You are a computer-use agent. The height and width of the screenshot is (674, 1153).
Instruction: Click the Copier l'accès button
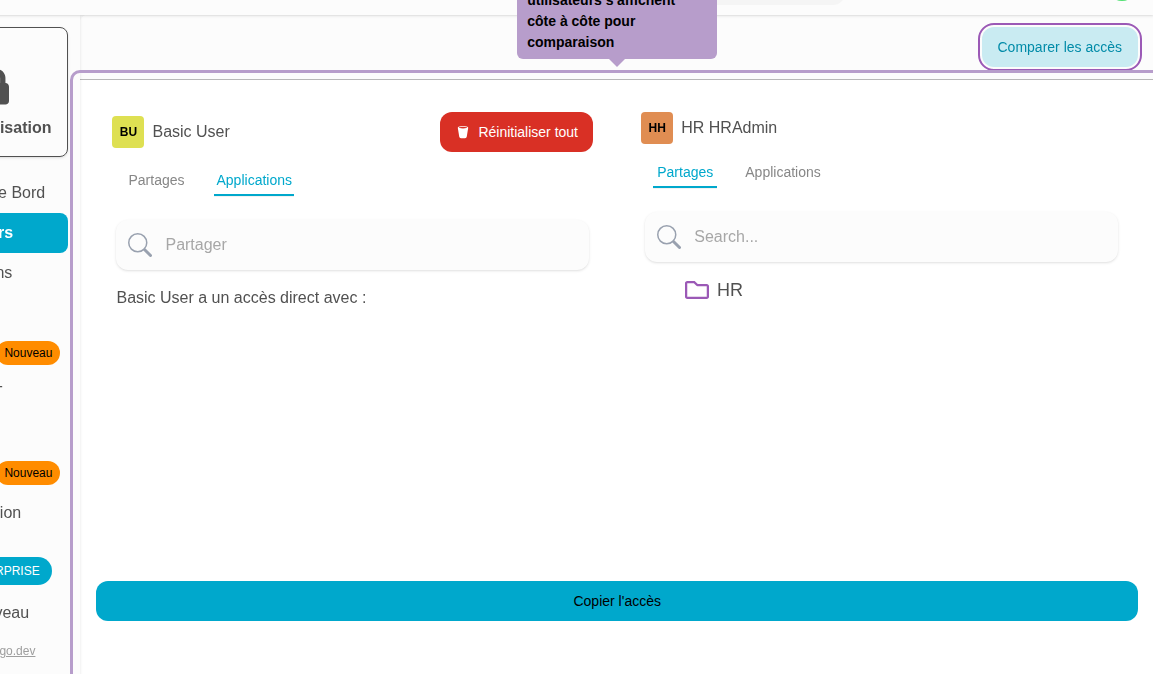pos(616,601)
